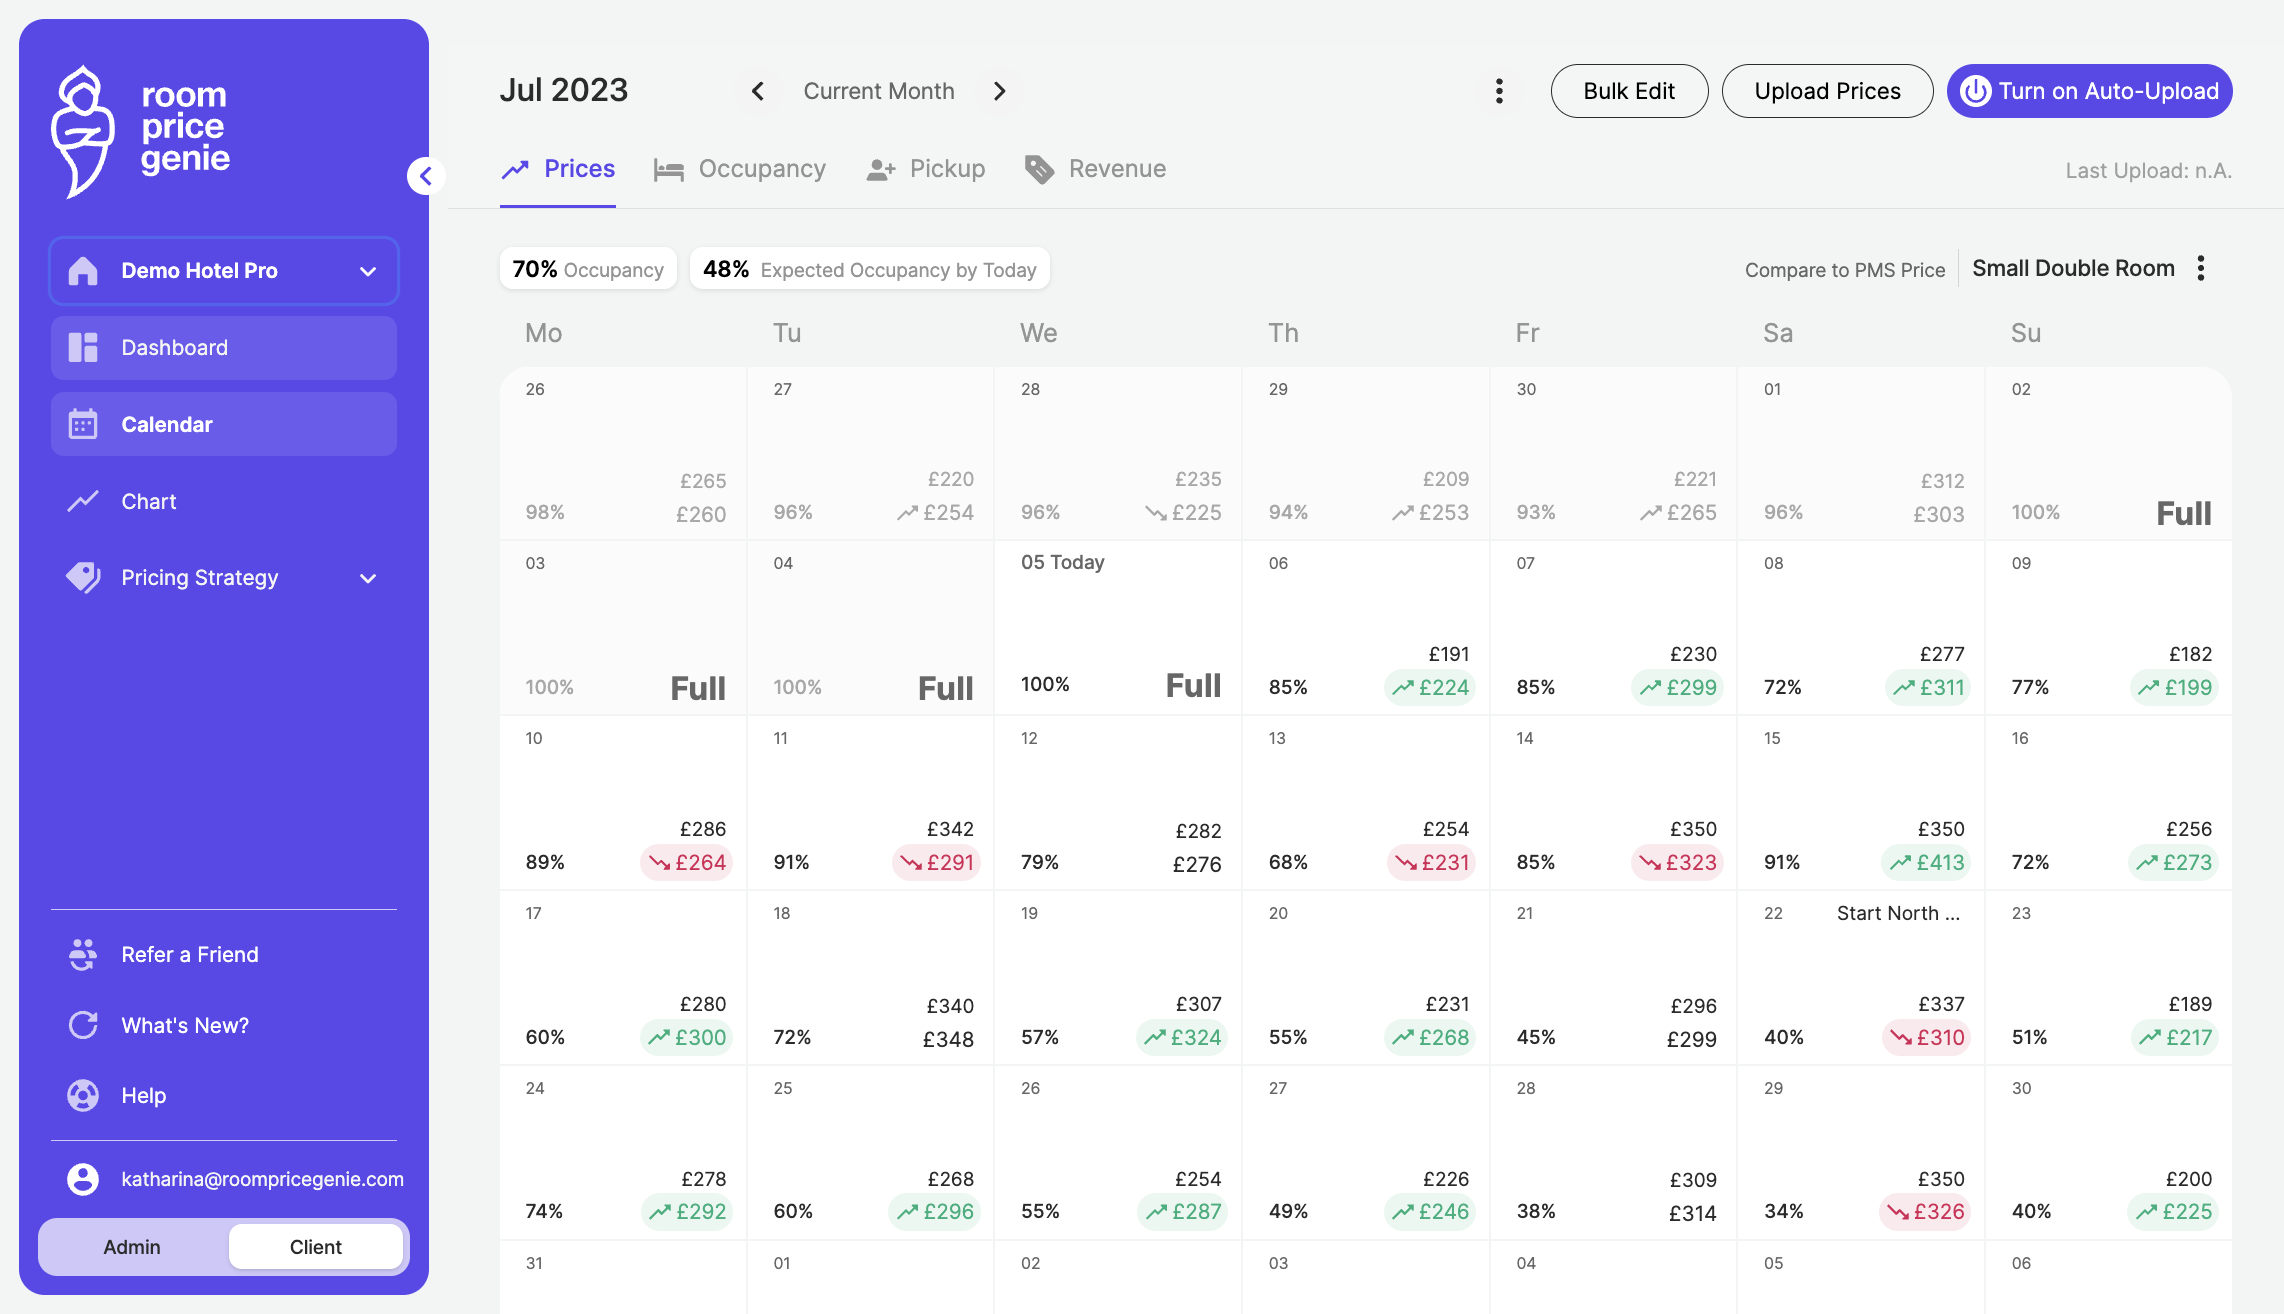Click the Demo Hotel Pro house icon
This screenshot has height=1314, width=2284.
[x=83, y=271]
